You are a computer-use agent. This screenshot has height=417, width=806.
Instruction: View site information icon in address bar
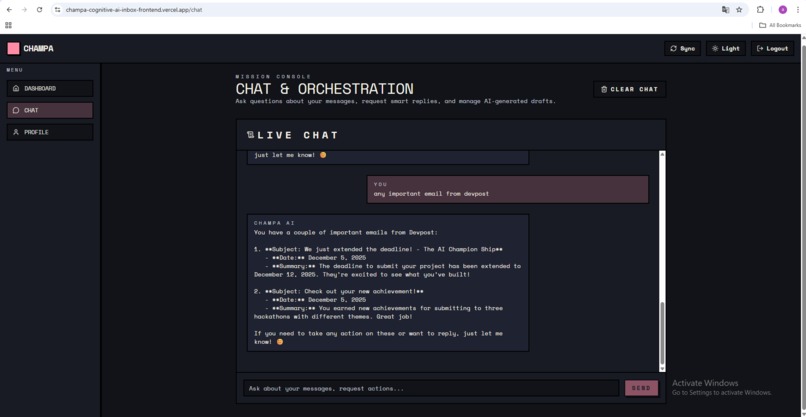click(58, 9)
